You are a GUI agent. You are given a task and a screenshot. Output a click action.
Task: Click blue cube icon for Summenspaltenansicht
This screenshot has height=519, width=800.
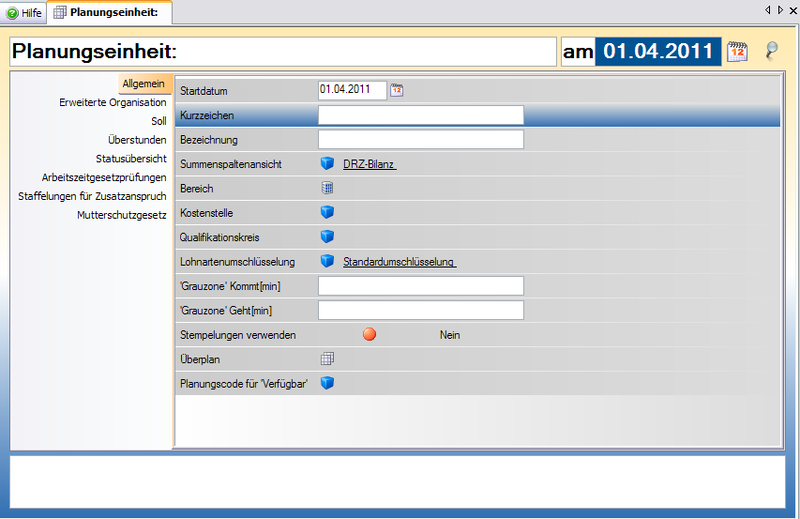coord(327,164)
